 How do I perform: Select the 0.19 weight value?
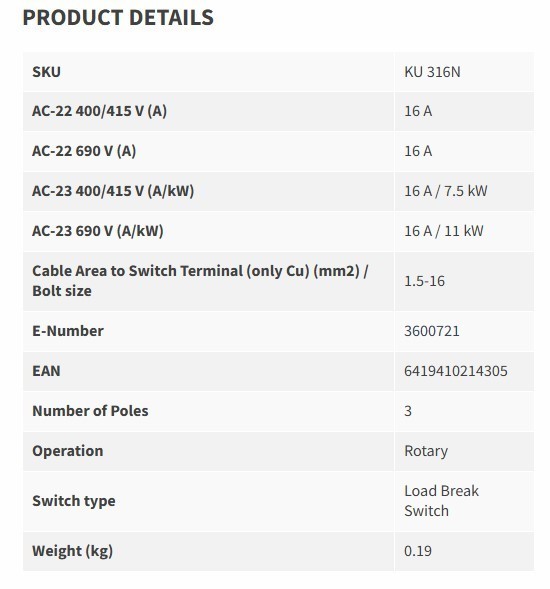(418, 551)
